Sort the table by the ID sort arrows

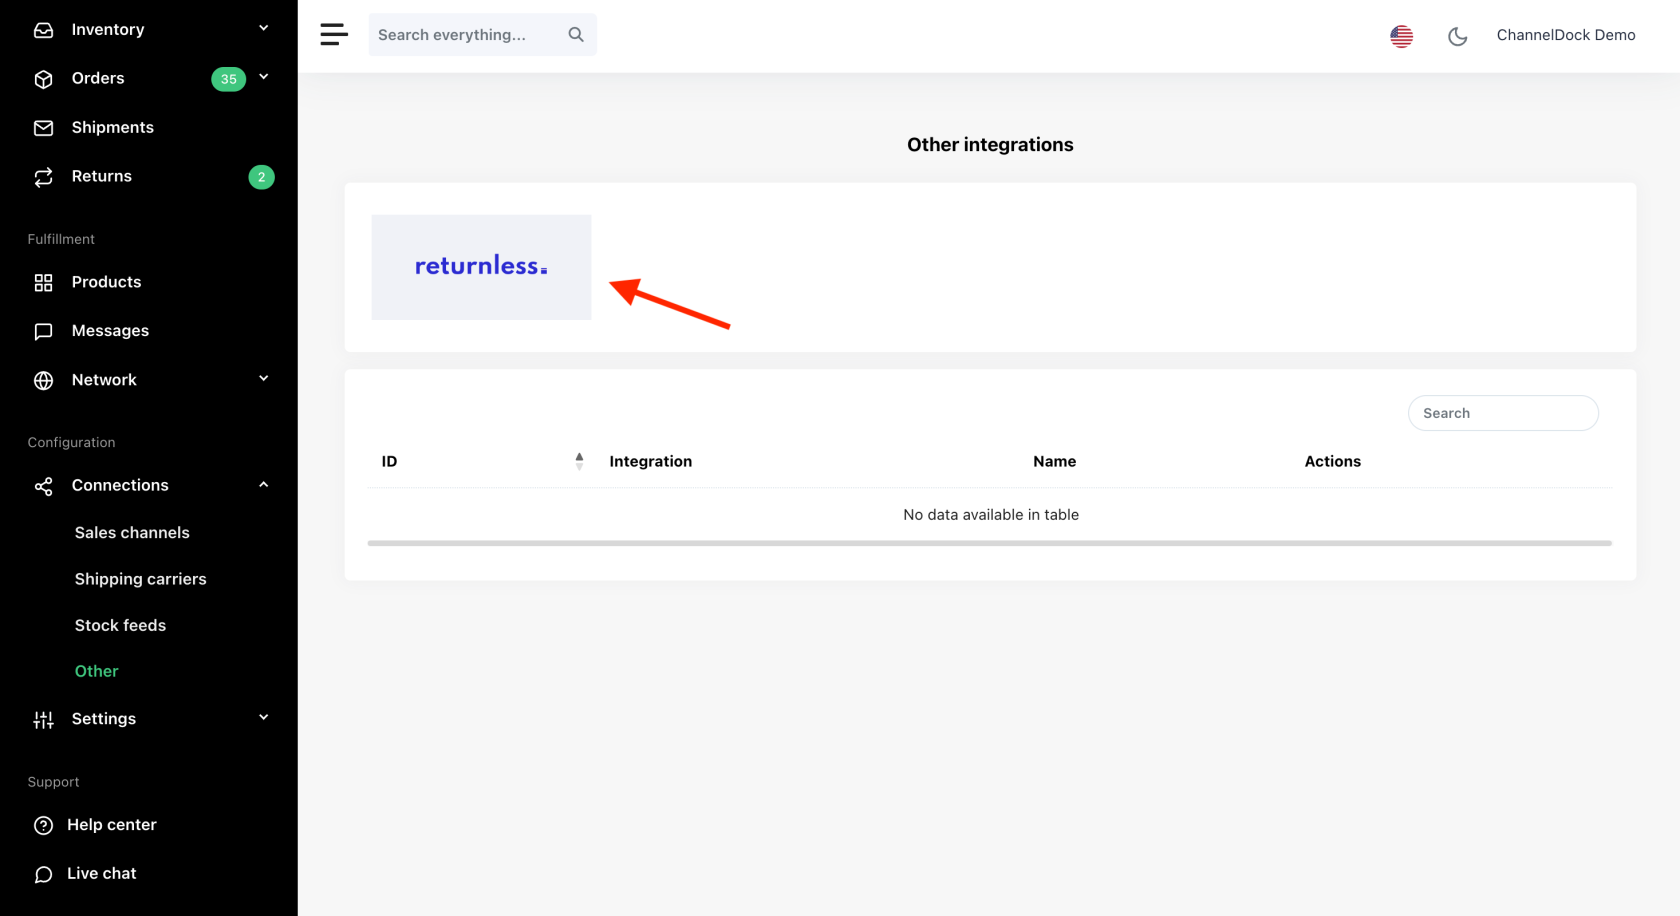coord(579,461)
